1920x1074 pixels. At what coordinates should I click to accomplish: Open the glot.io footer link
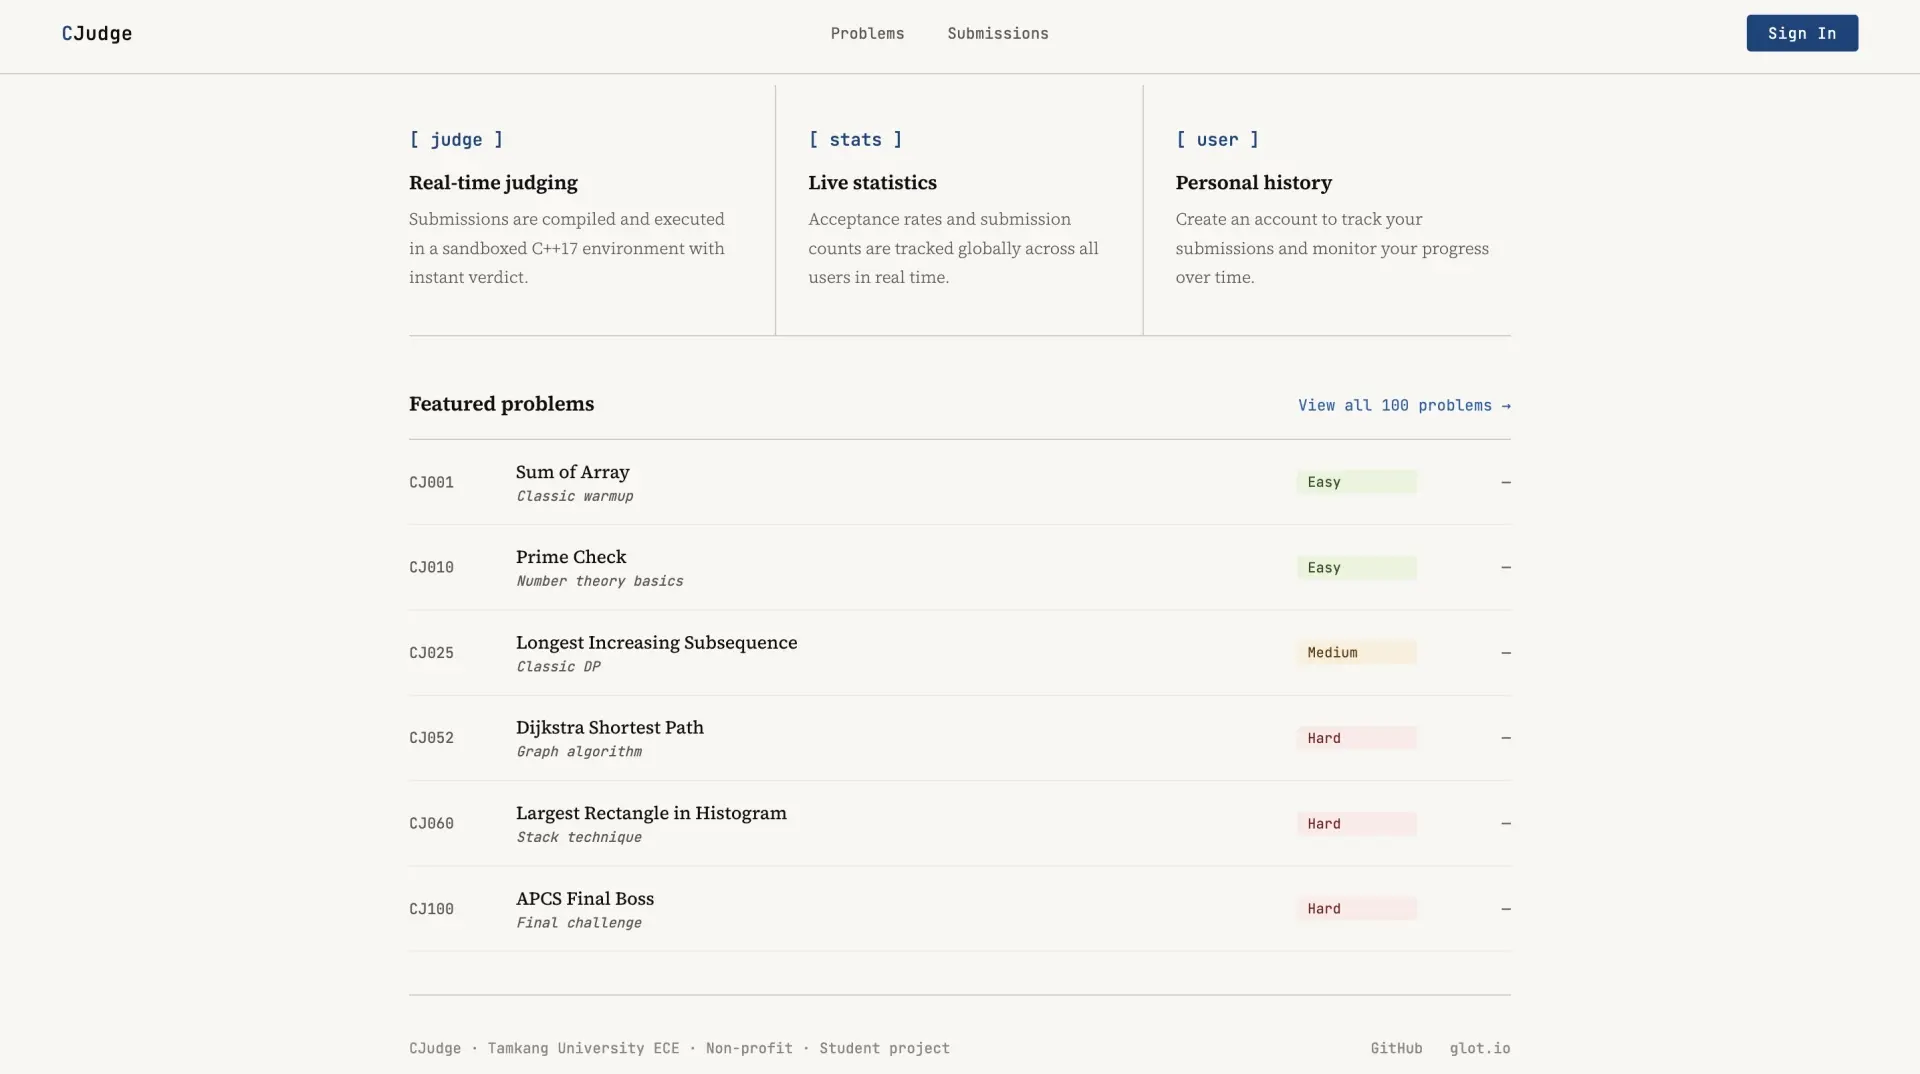click(x=1480, y=1048)
